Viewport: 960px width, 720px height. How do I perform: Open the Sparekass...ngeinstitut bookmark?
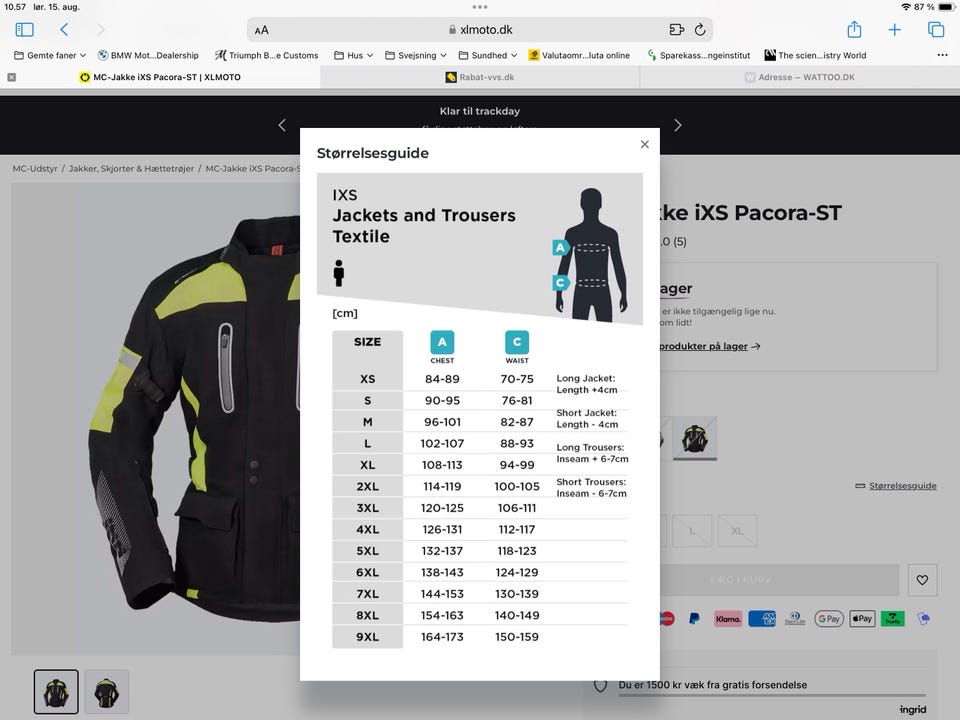point(699,55)
